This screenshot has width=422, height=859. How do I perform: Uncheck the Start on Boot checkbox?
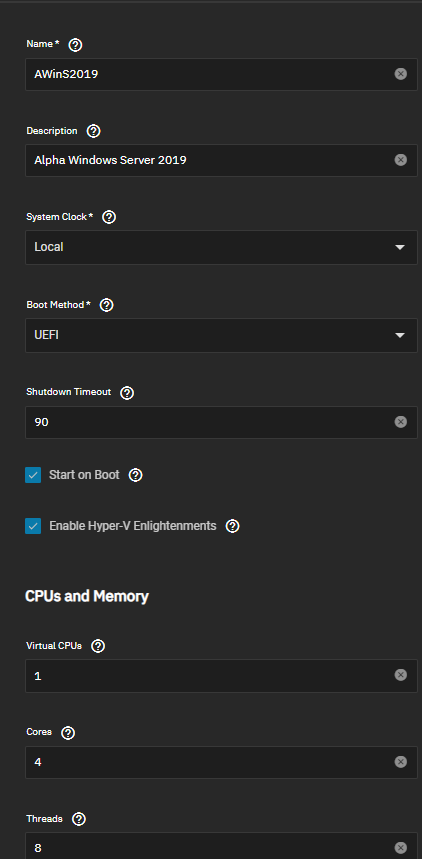click(33, 475)
